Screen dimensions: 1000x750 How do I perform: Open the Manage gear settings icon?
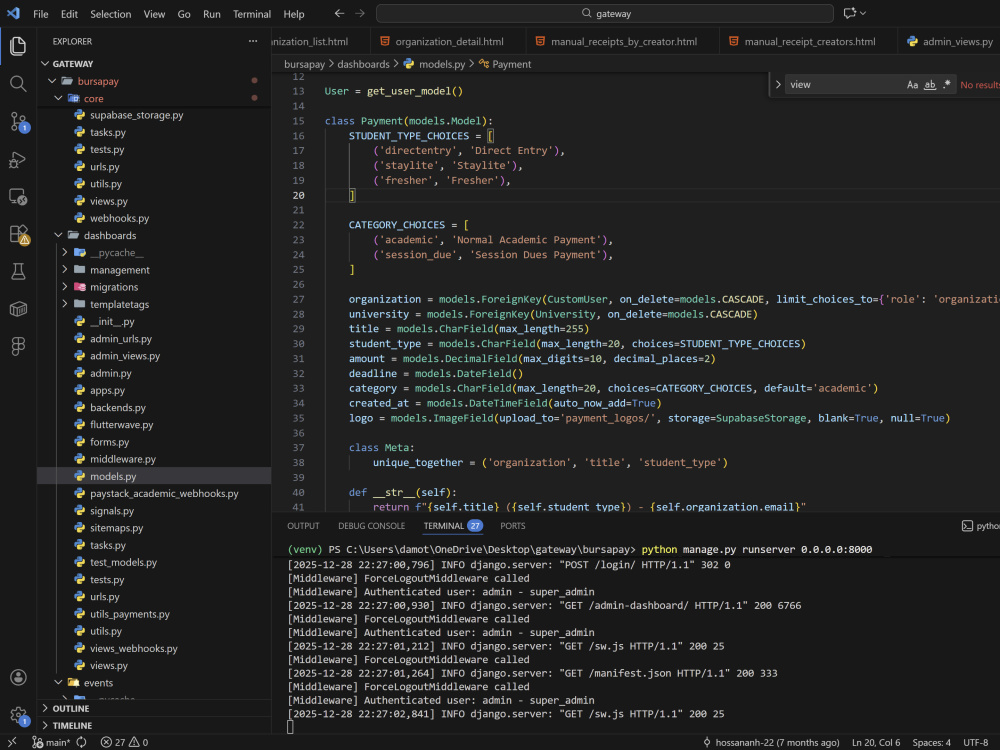point(19,716)
